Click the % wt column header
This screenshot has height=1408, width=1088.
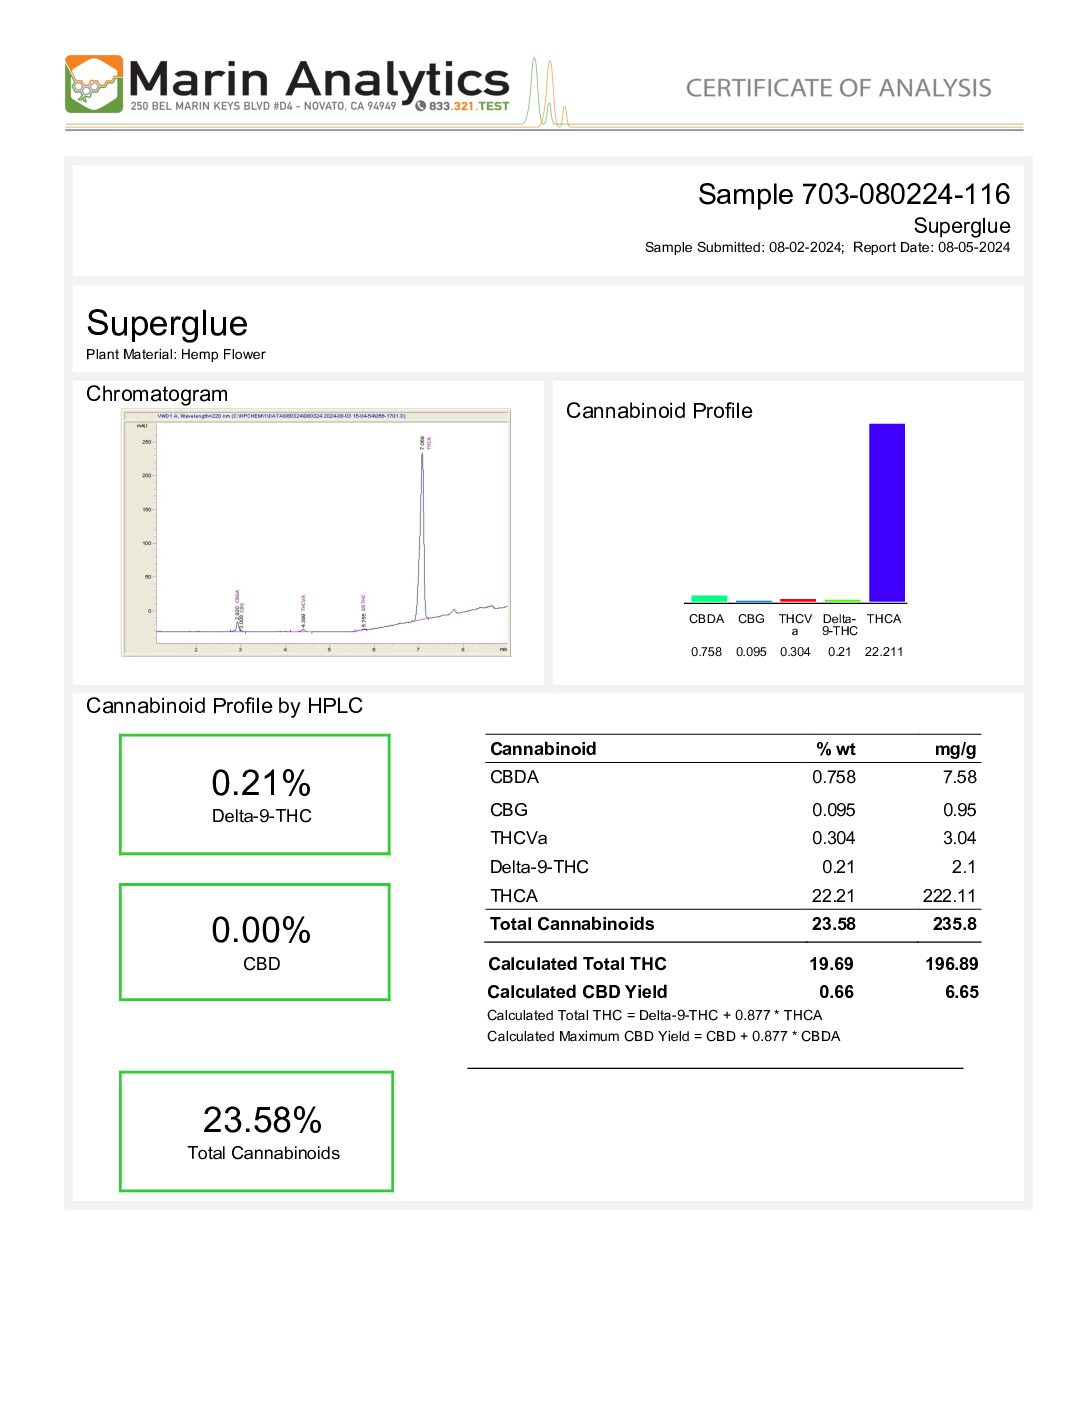(x=836, y=749)
